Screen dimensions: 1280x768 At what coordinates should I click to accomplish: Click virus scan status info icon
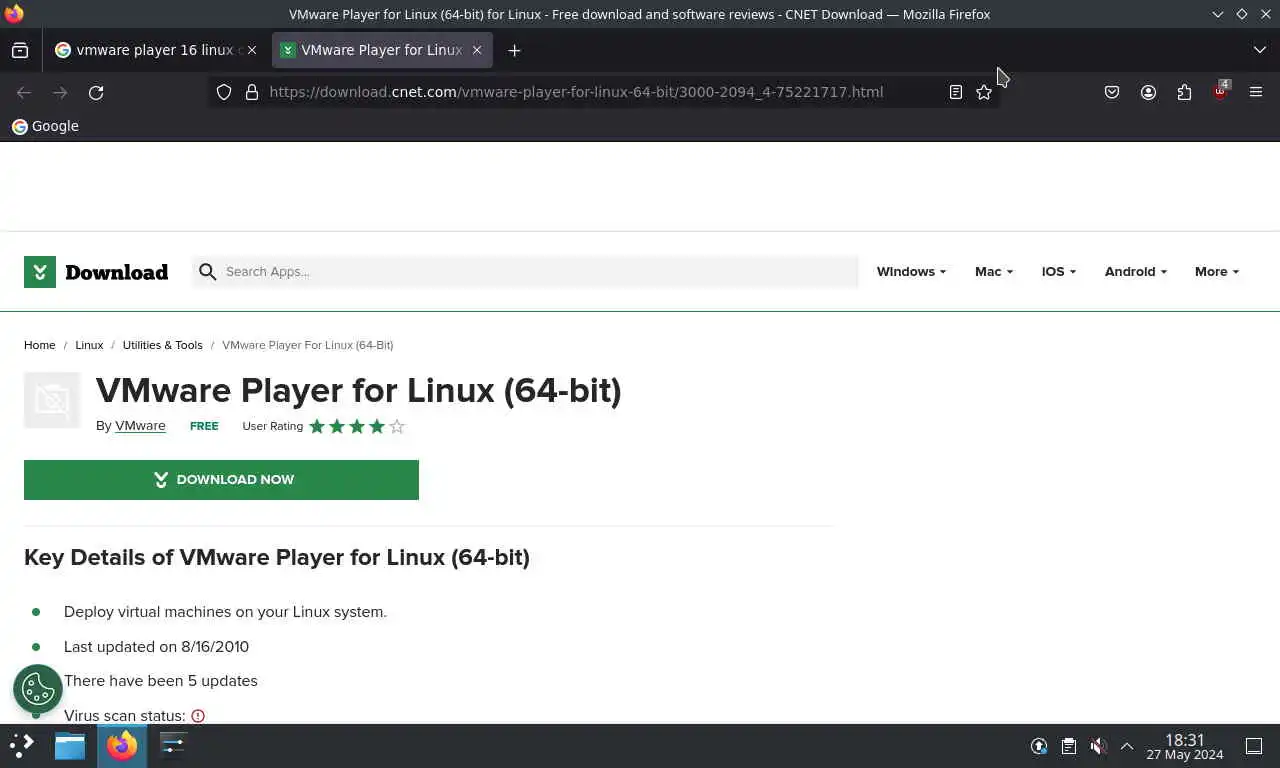pyautogui.click(x=198, y=716)
